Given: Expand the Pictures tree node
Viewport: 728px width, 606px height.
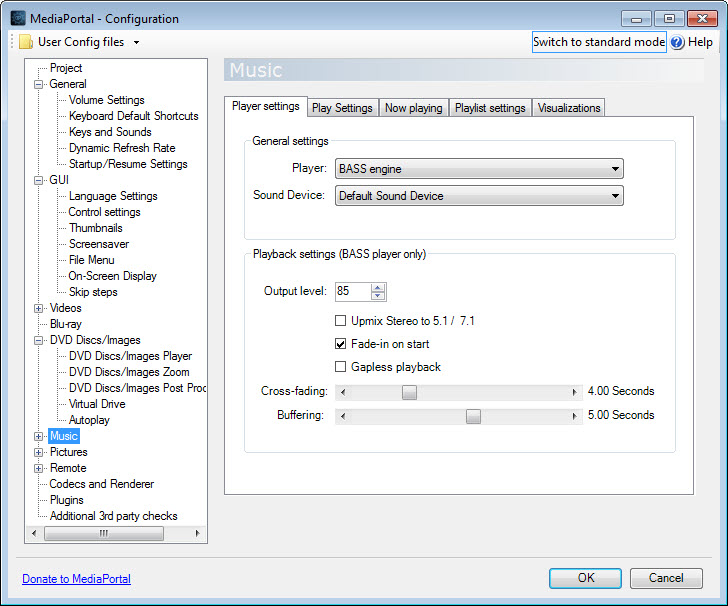Looking at the screenshot, I should (x=39, y=452).
